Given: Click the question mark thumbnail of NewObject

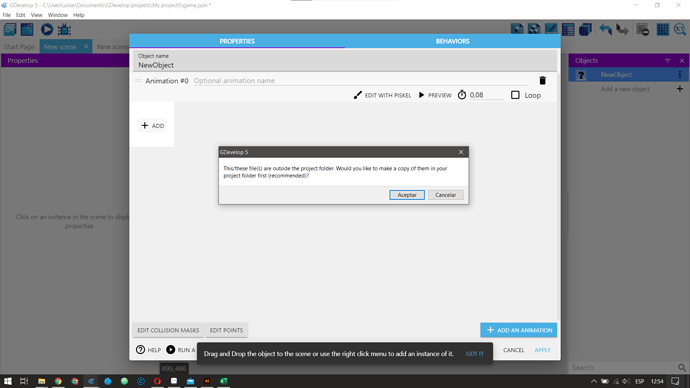Looking at the screenshot, I should pyautogui.click(x=581, y=75).
